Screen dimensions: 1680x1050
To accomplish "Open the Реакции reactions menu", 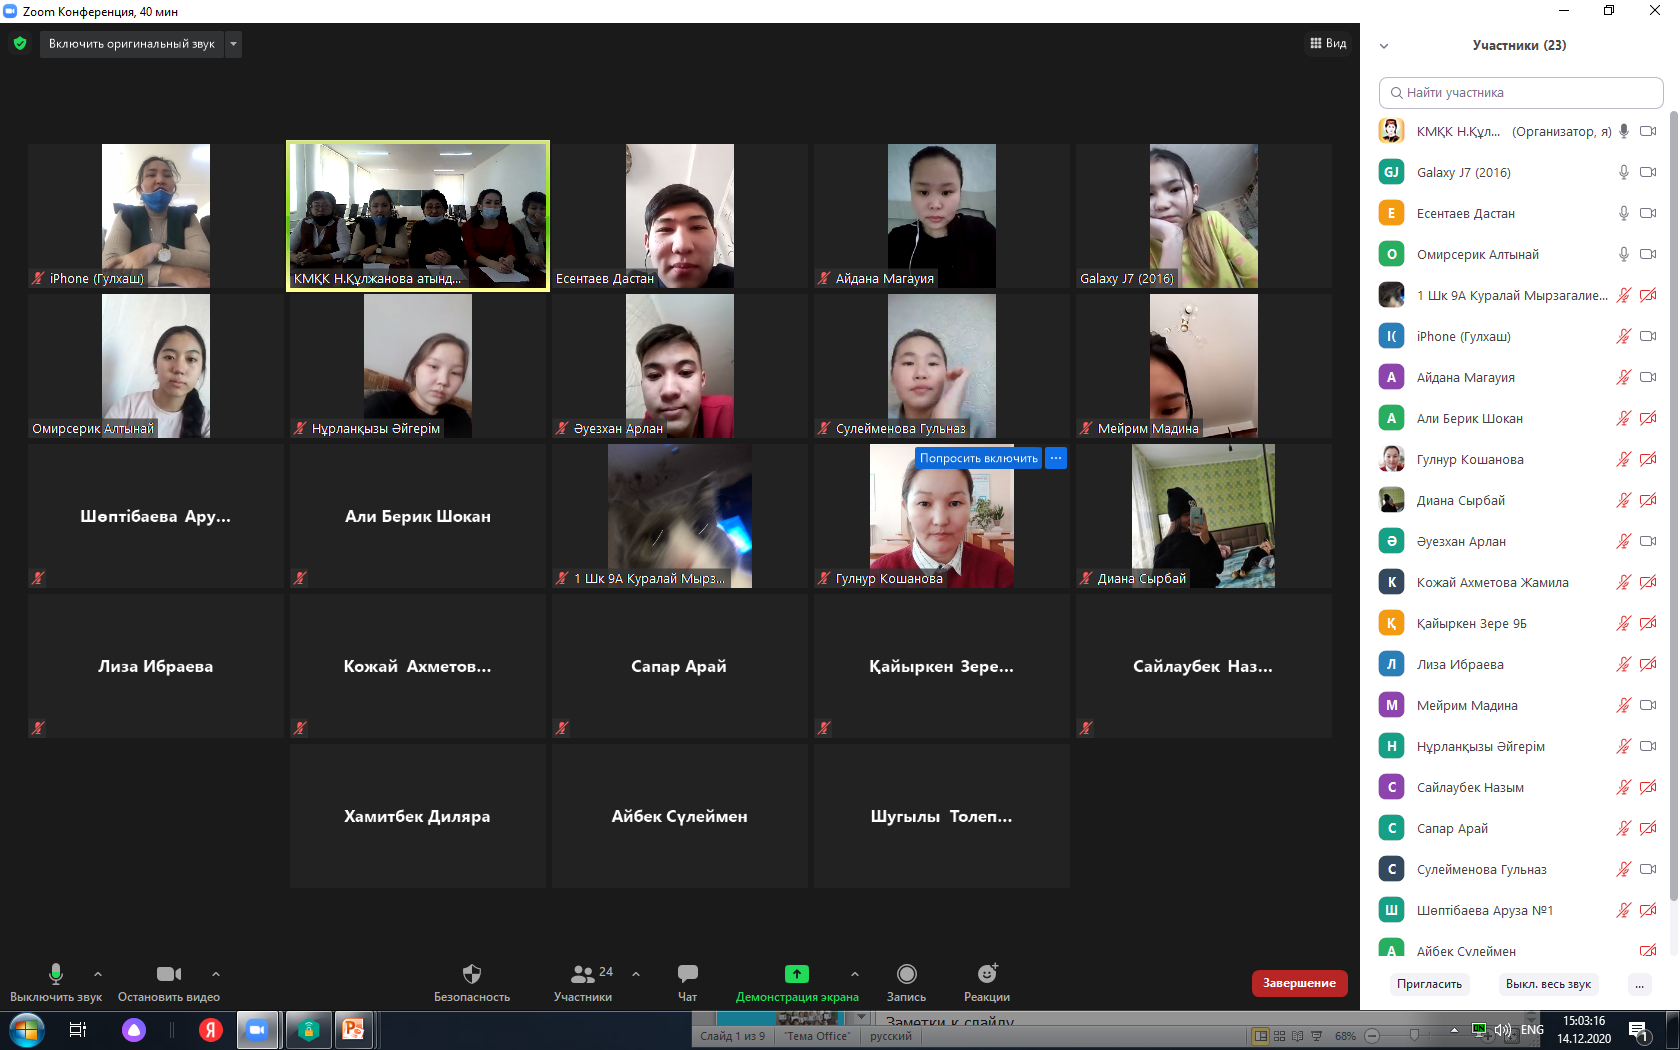I will 987,974.
